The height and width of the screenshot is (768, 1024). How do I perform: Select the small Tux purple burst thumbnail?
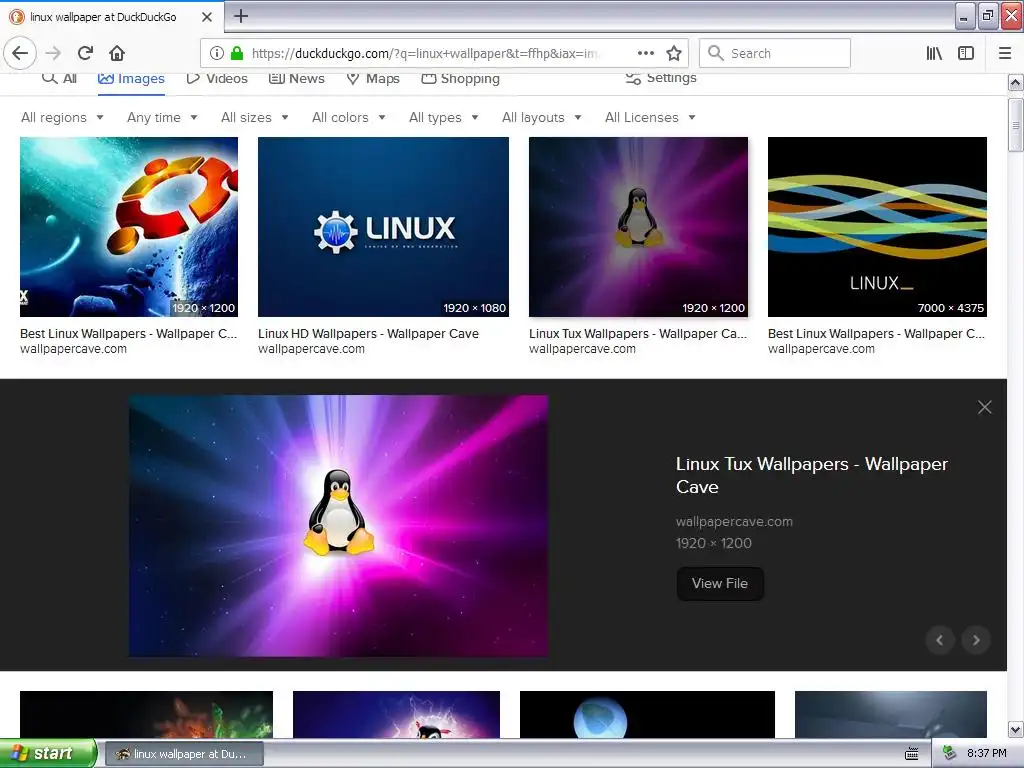(x=638, y=227)
